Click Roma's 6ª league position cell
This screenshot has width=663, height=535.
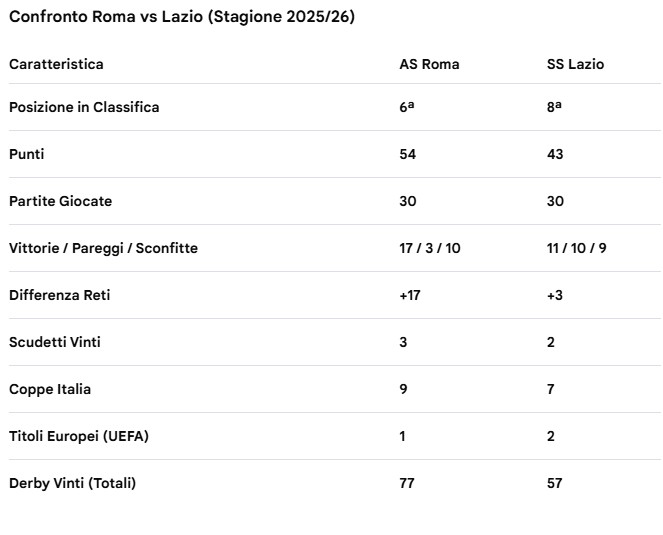click(406, 107)
